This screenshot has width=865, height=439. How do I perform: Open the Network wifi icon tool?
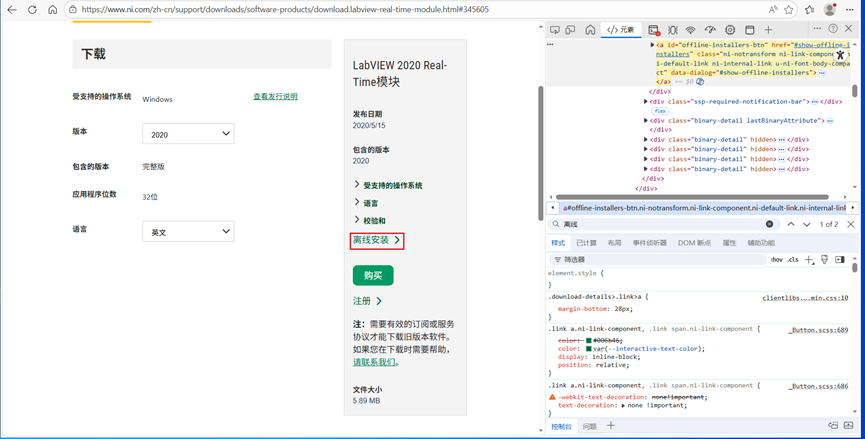pos(691,30)
